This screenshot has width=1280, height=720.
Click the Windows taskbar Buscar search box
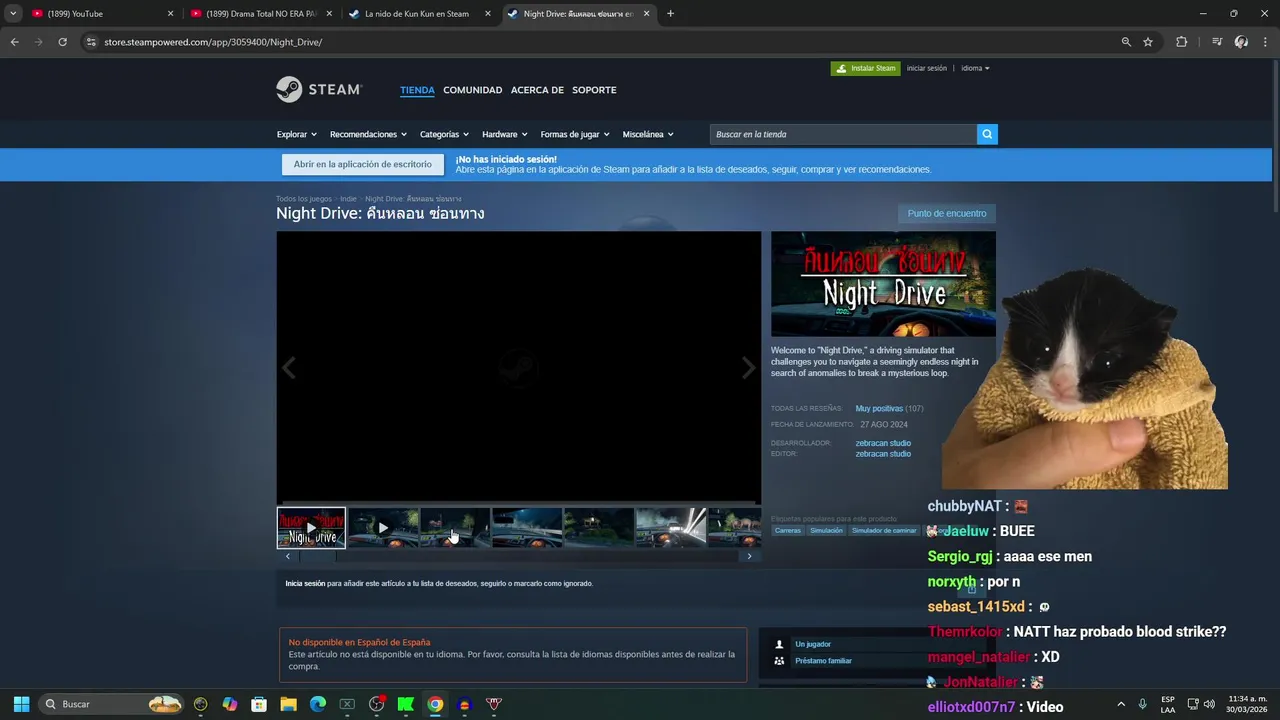pyautogui.click(x=112, y=704)
